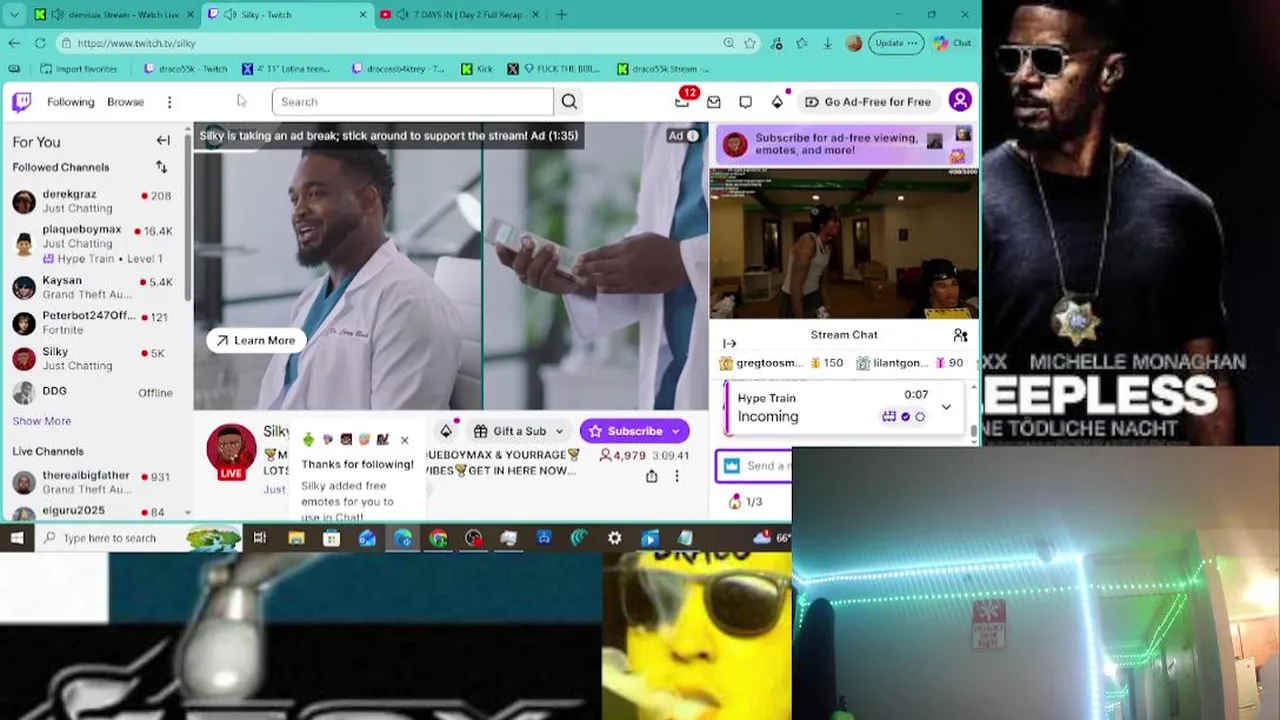The image size is (1280, 720).
Task: Click the share icon below viewer count
Action: pyautogui.click(x=652, y=476)
